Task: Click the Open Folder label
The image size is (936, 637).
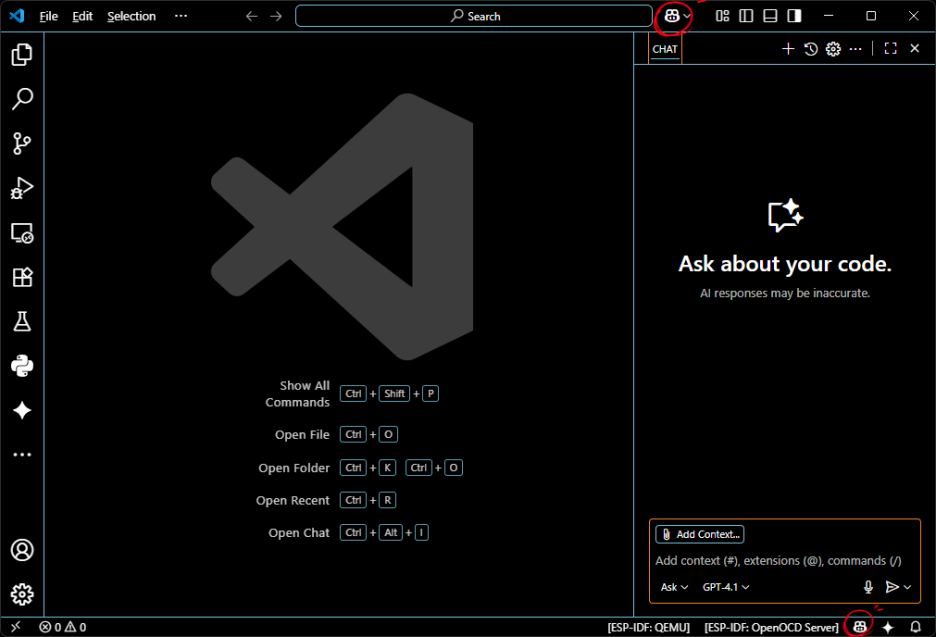Action: click(x=294, y=468)
